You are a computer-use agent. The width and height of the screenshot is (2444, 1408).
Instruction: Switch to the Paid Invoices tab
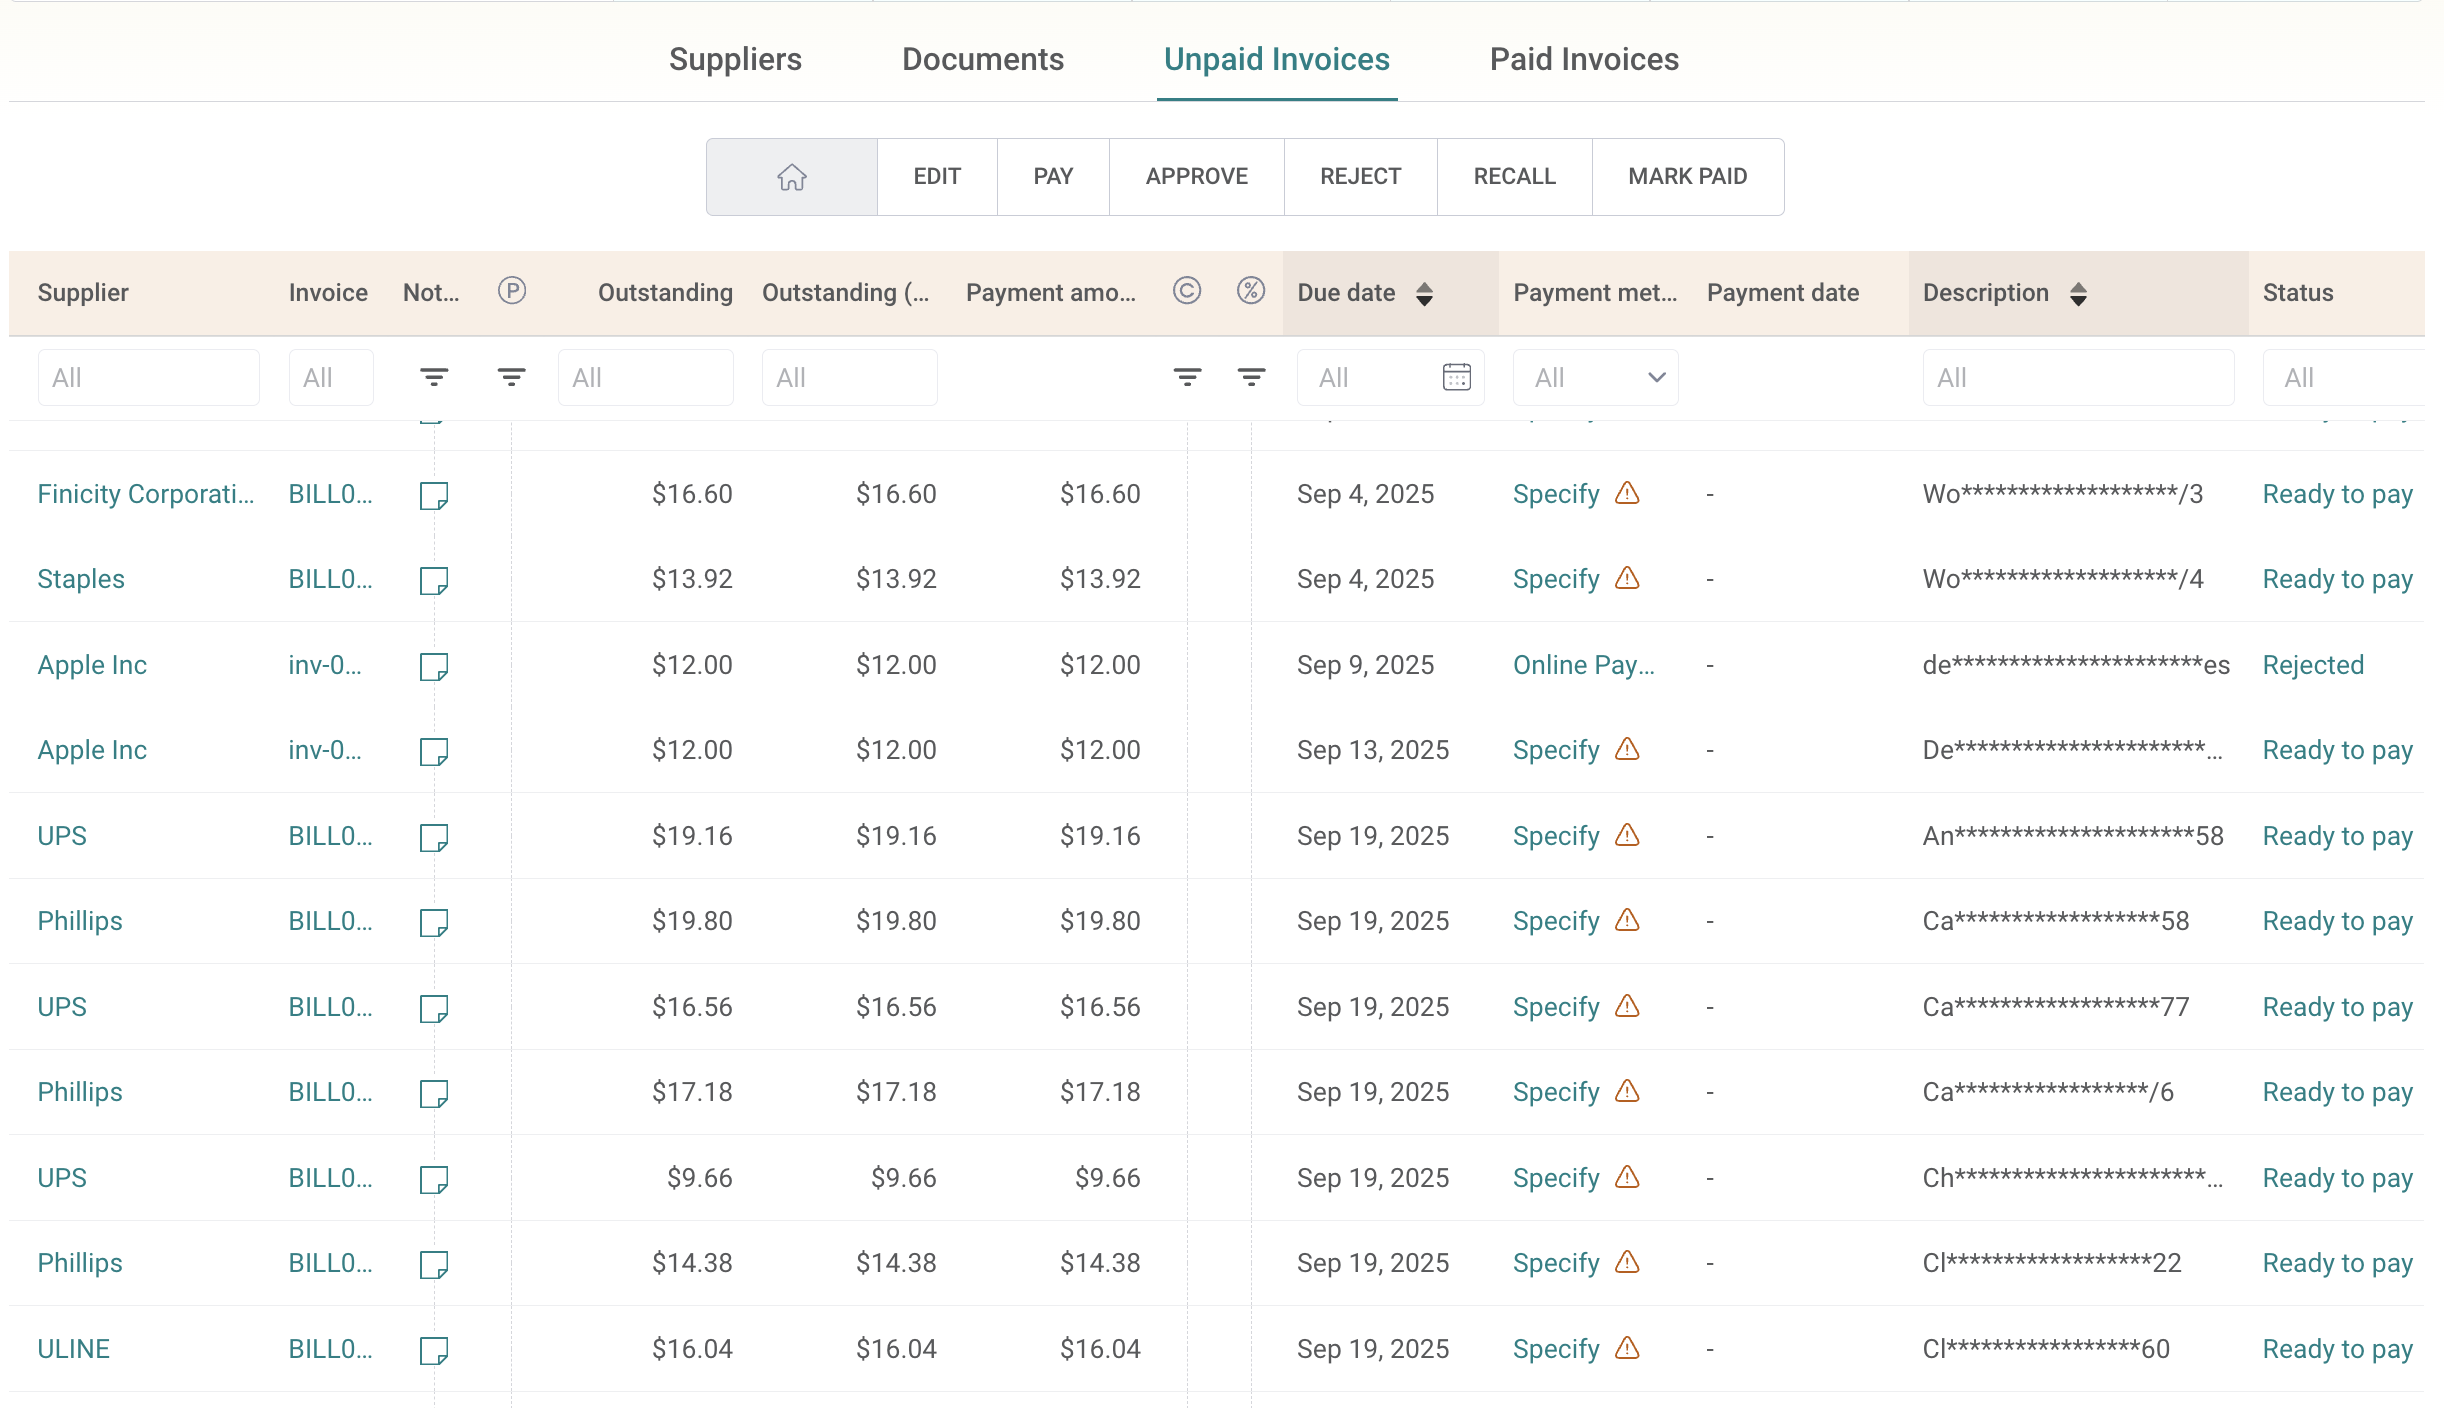(1584, 59)
